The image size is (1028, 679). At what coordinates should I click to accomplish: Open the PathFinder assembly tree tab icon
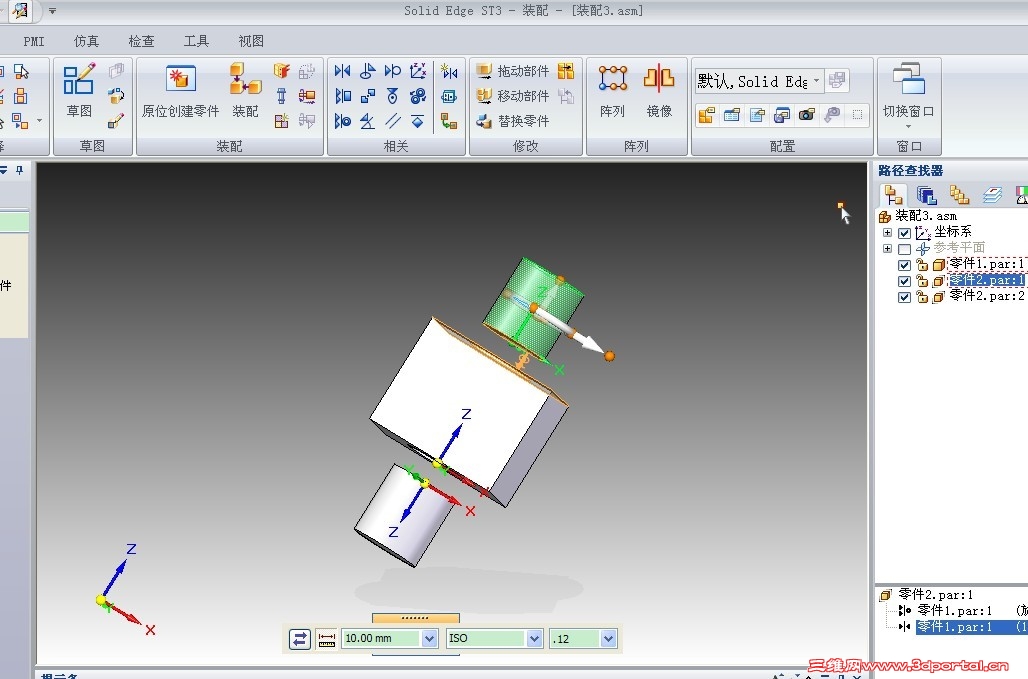click(892, 195)
